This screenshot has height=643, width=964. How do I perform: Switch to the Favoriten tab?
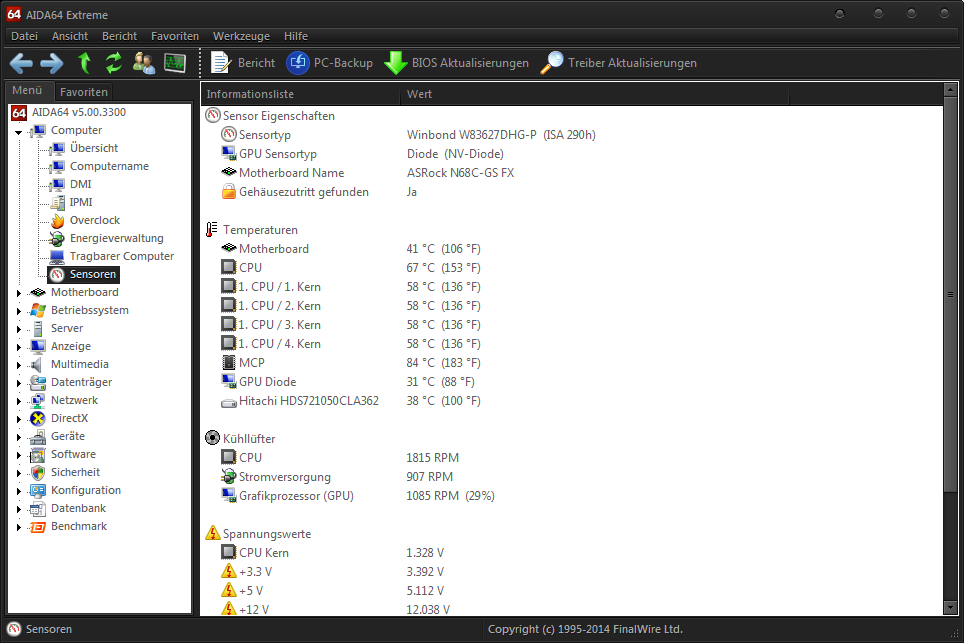click(x=84, y=92)
